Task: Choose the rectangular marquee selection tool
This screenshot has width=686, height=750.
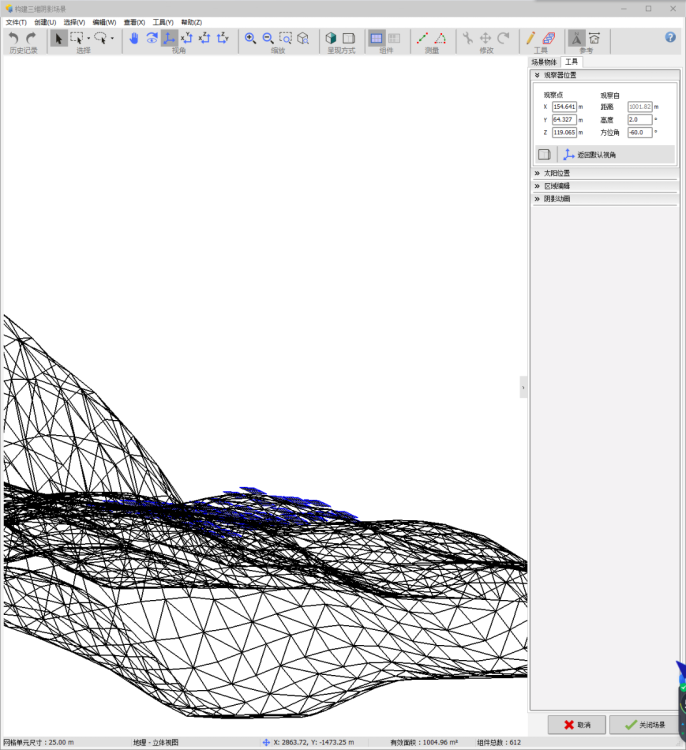Action: pos(77,38)
